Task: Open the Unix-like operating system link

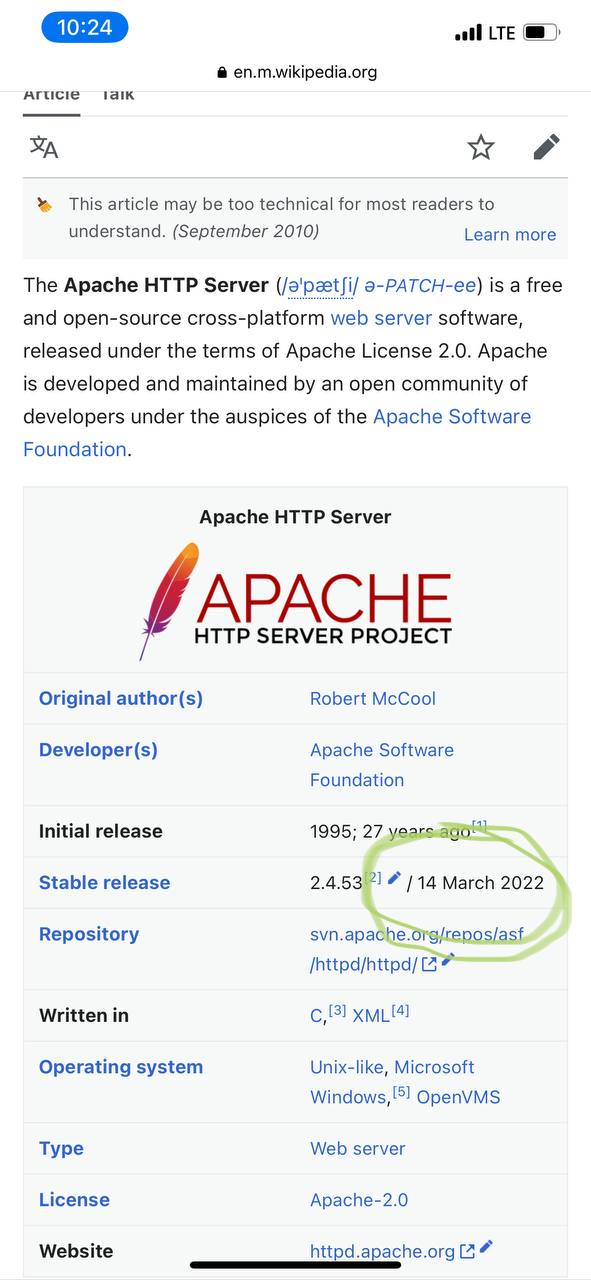Action: (x=346, y=1067)
